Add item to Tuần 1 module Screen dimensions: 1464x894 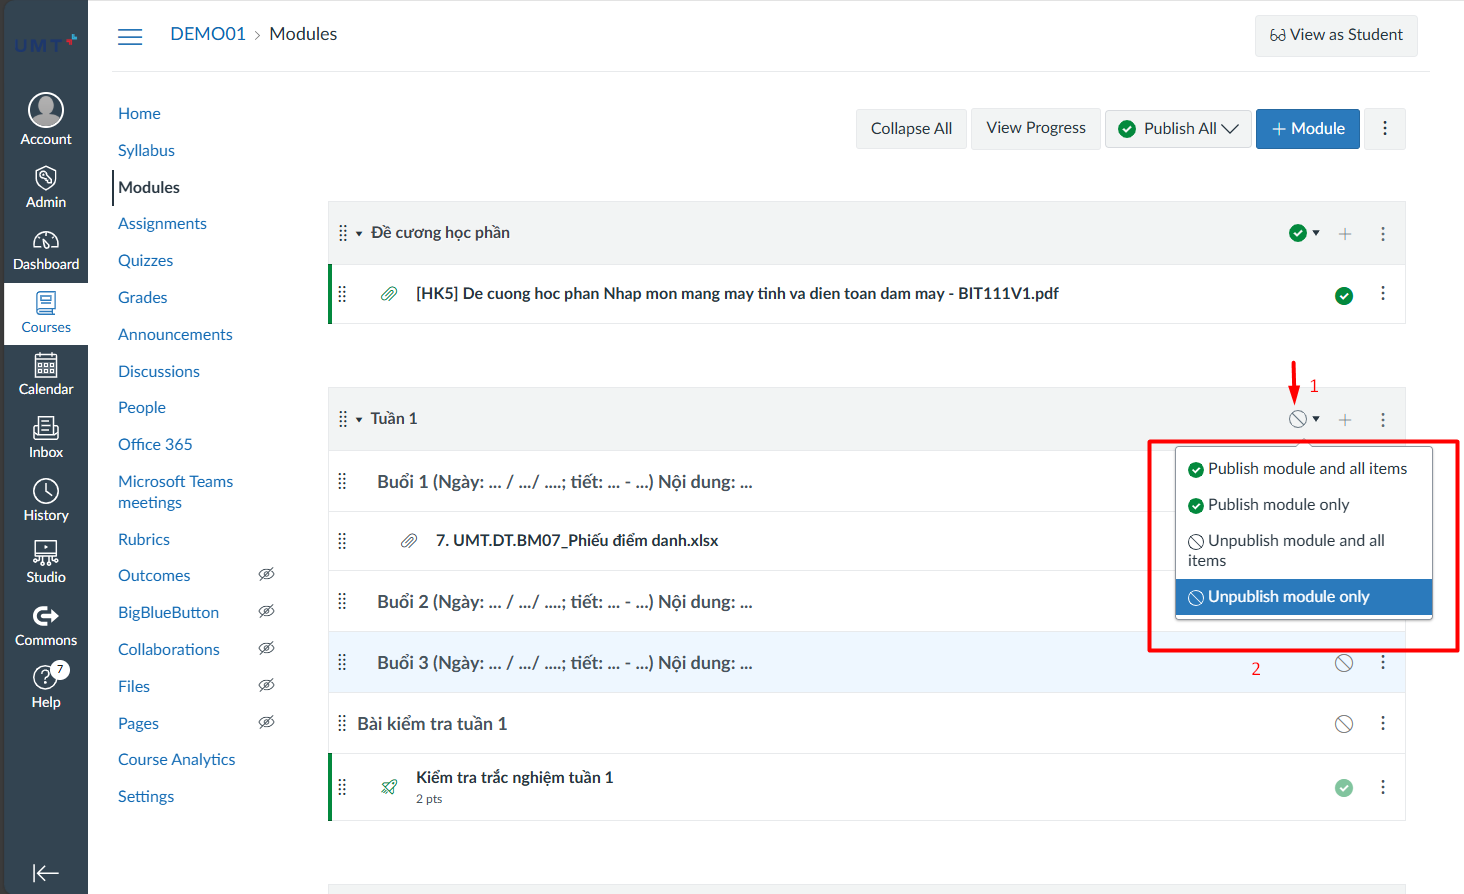(1345, 420)
